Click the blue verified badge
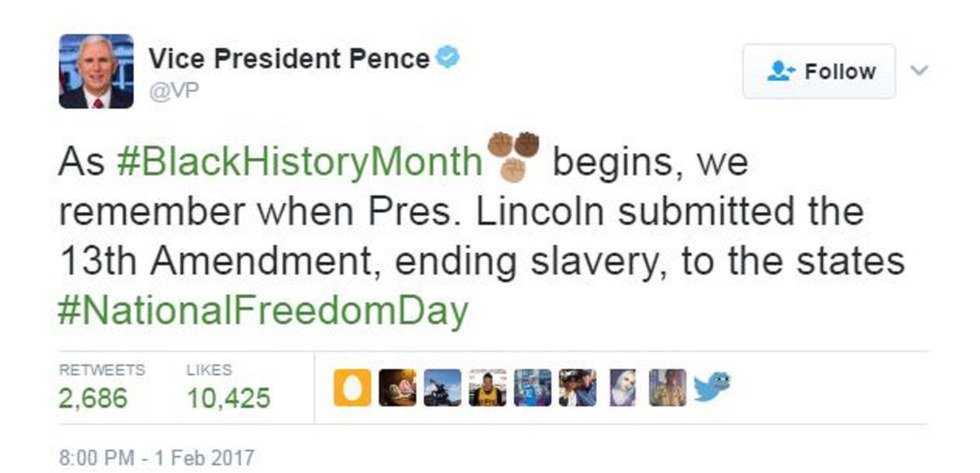Screen dimensions: 980x473 tap(450, 58)
